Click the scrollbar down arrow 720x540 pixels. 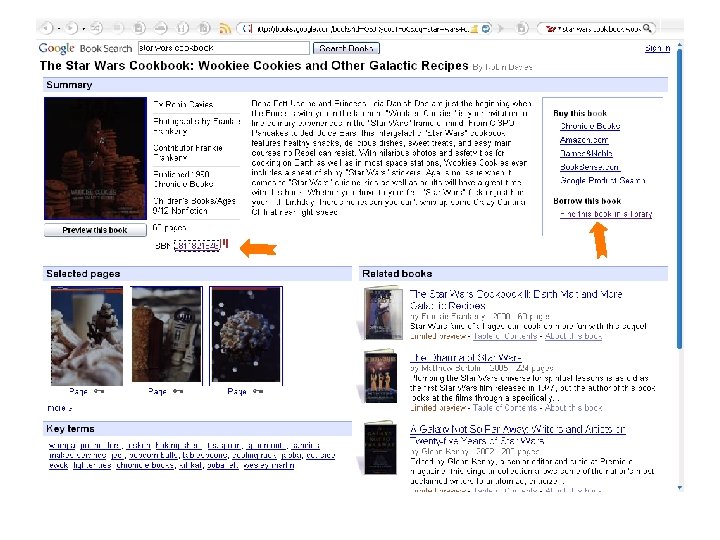pos(680,488)
